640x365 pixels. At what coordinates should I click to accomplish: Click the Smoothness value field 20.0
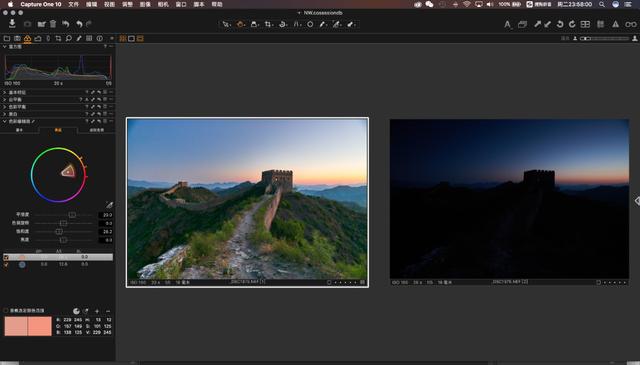pos(106,215)
